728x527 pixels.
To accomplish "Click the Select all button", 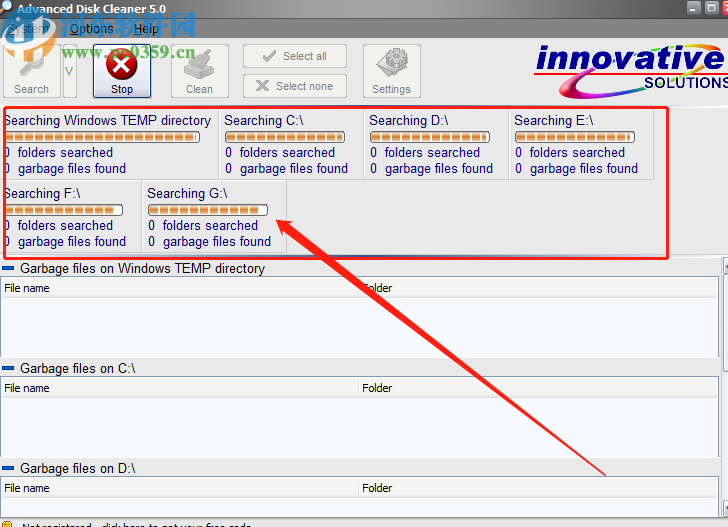I will (295, 56).
